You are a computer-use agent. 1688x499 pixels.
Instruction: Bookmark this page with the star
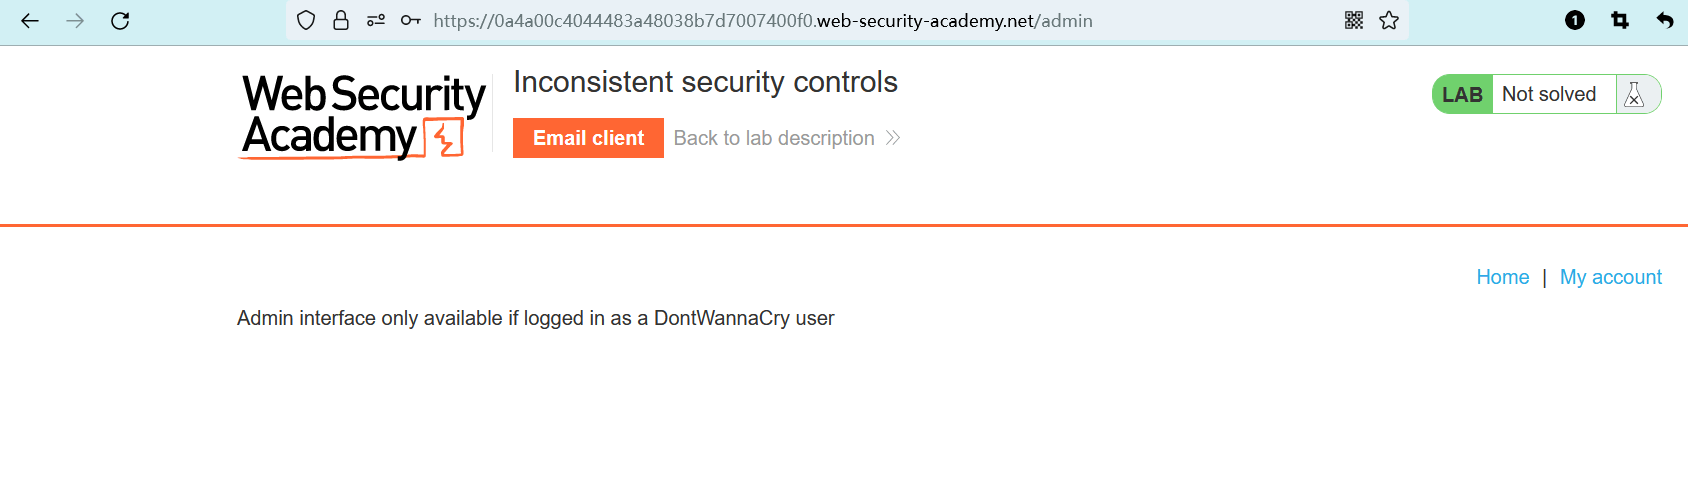click(1389, 20)
